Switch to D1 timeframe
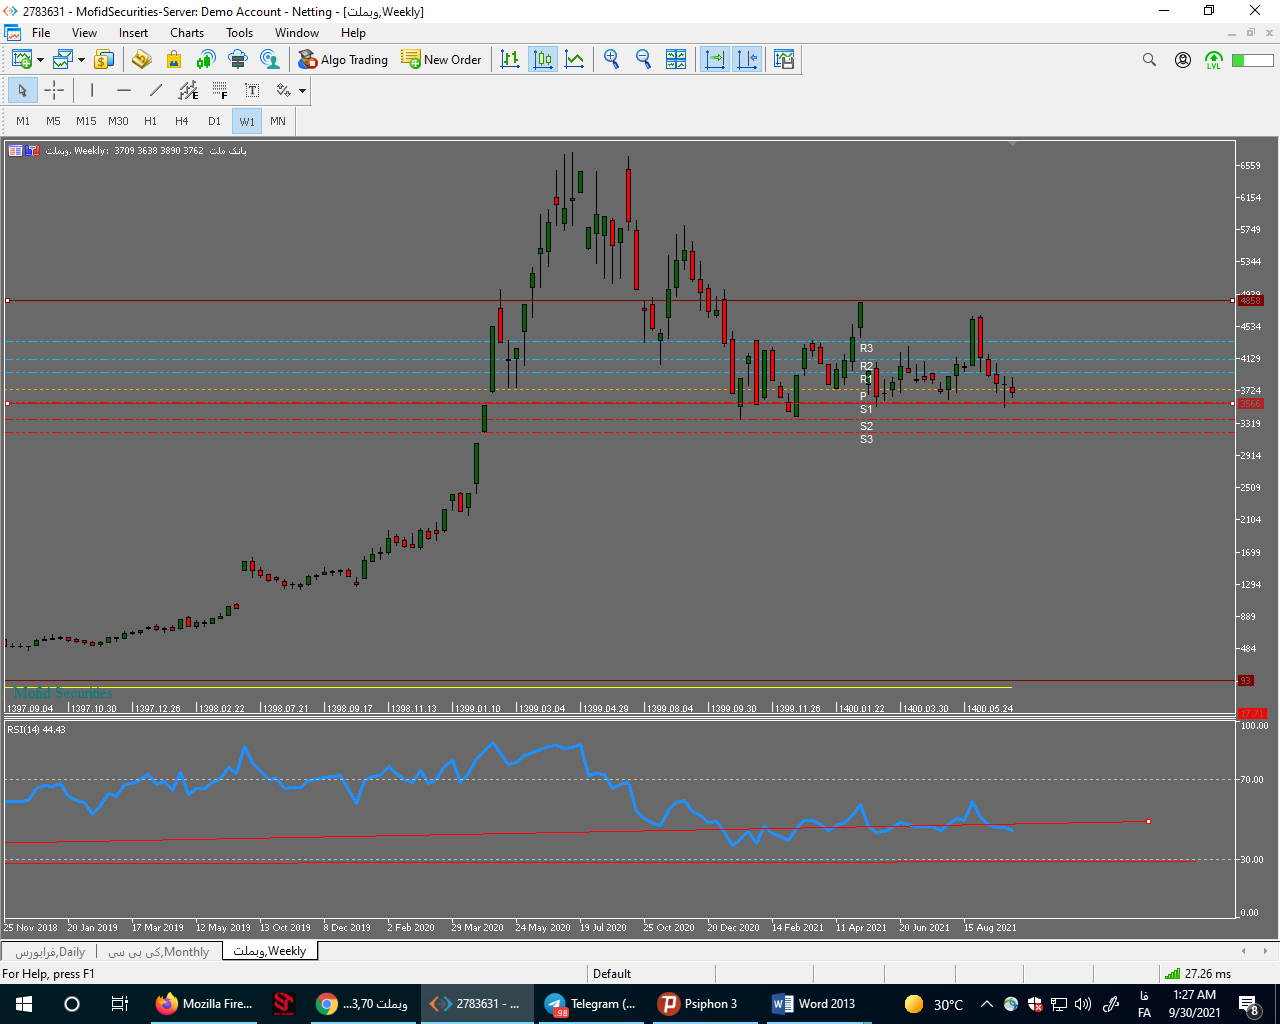This screenshot has width=1280, height=1024. 214,121
